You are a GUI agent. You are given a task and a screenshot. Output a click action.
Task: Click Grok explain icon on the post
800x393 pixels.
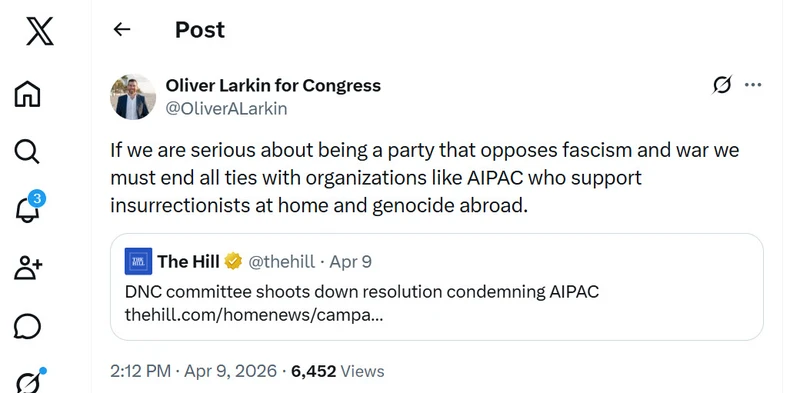(722, 85)
